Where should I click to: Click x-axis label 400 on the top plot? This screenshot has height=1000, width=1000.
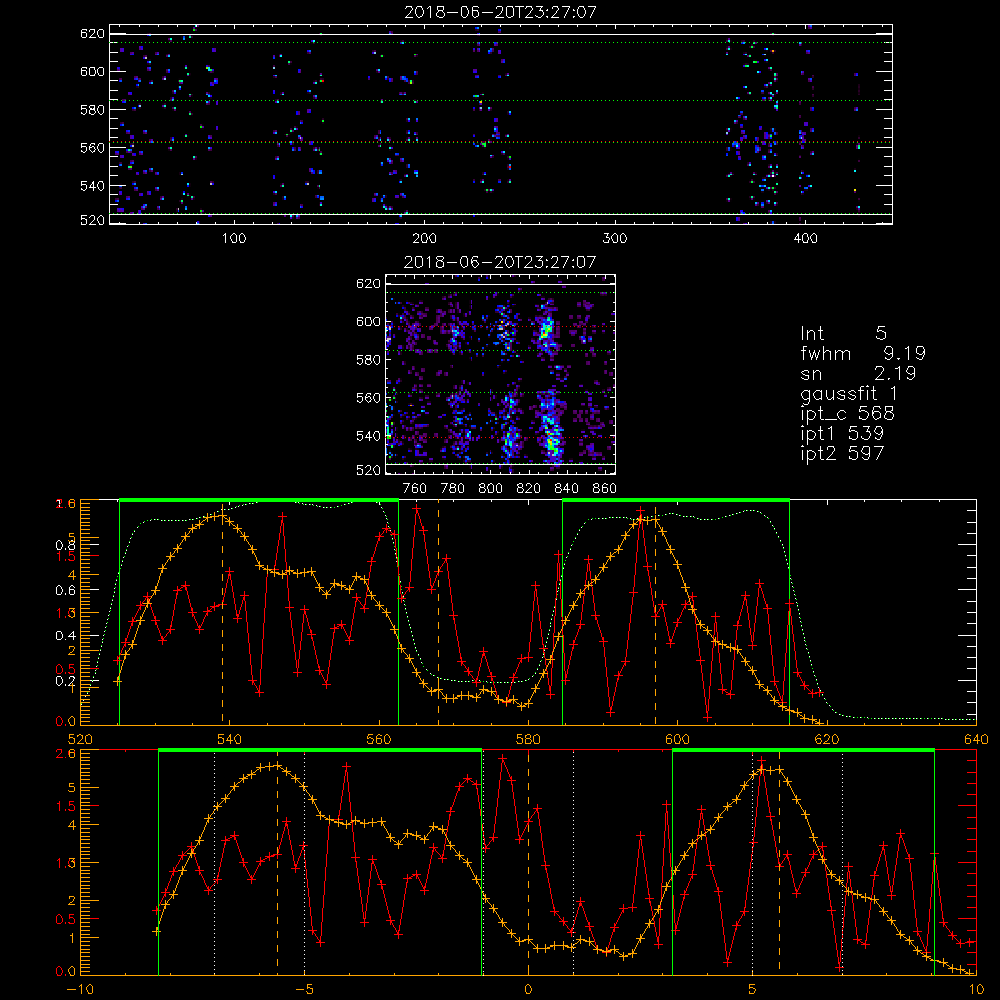click(x=805, y=239)
